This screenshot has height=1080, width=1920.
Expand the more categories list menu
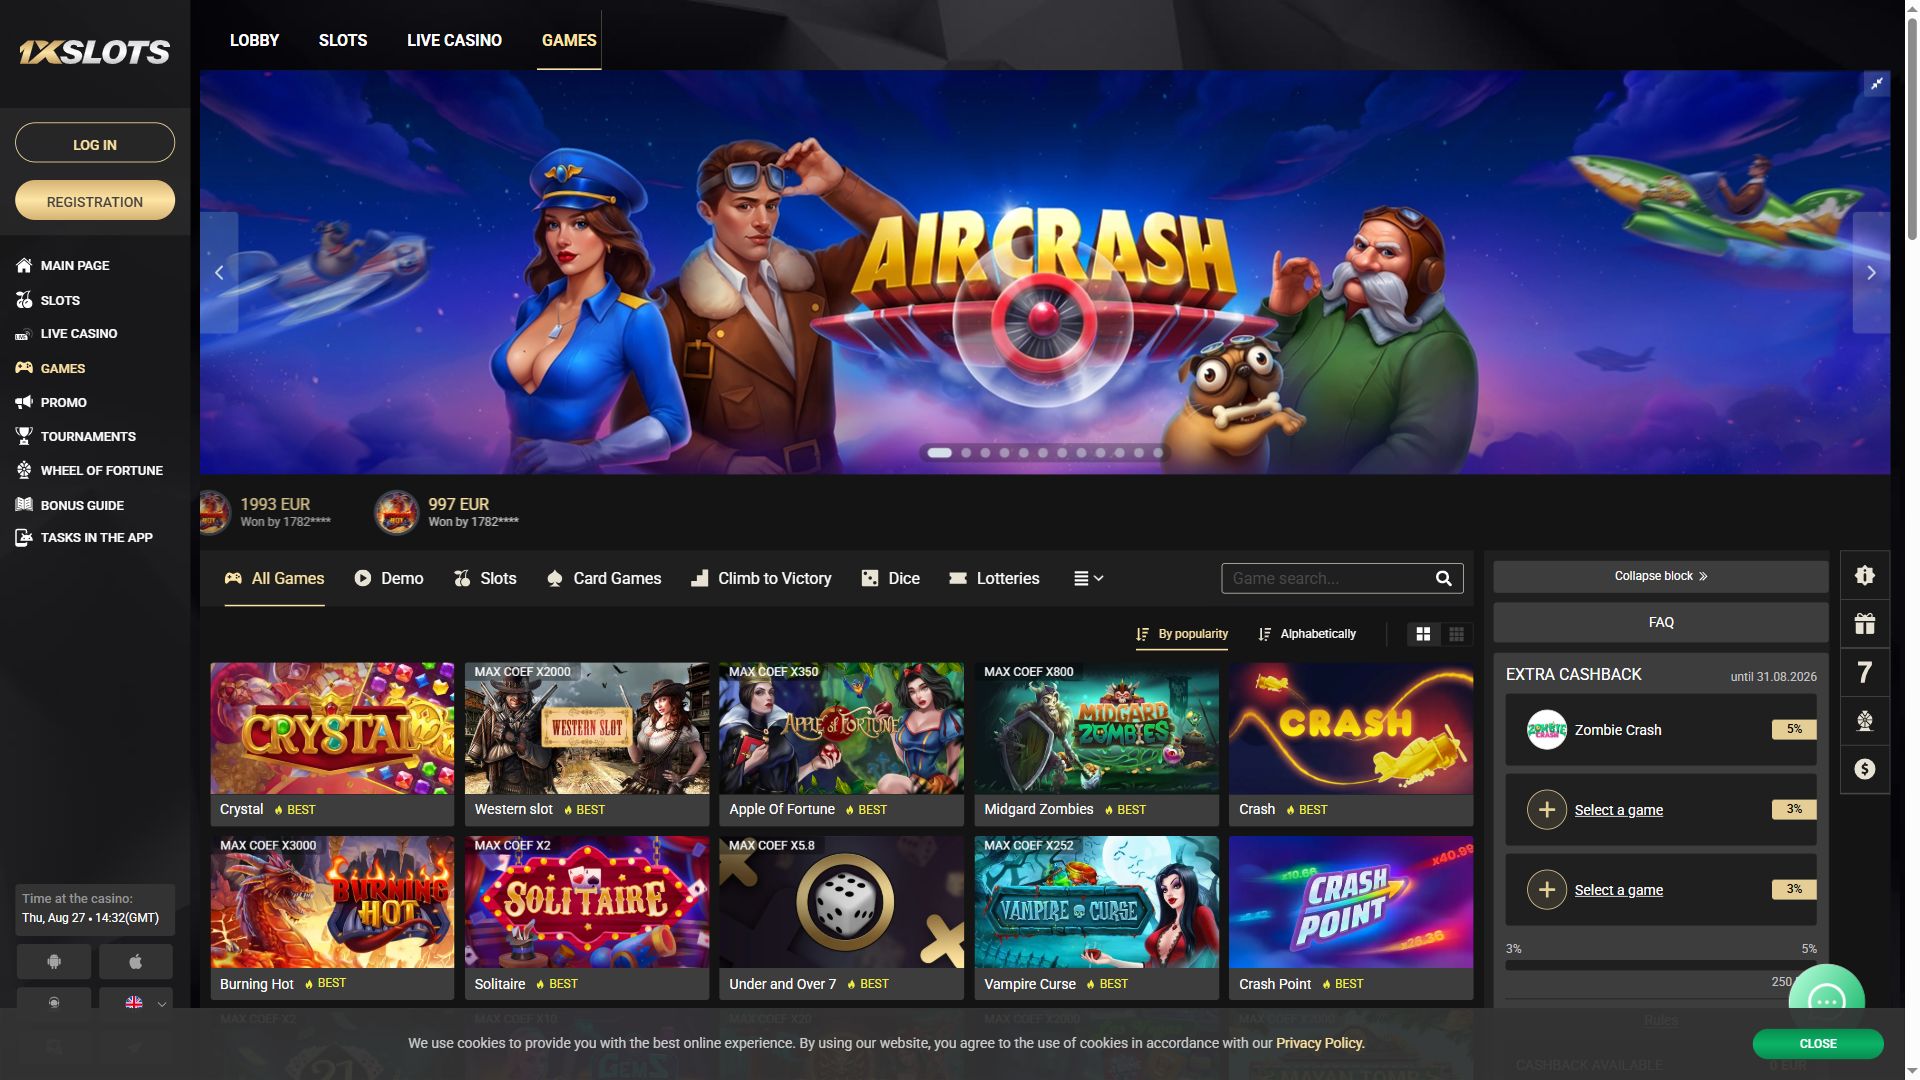point(1088,578)
